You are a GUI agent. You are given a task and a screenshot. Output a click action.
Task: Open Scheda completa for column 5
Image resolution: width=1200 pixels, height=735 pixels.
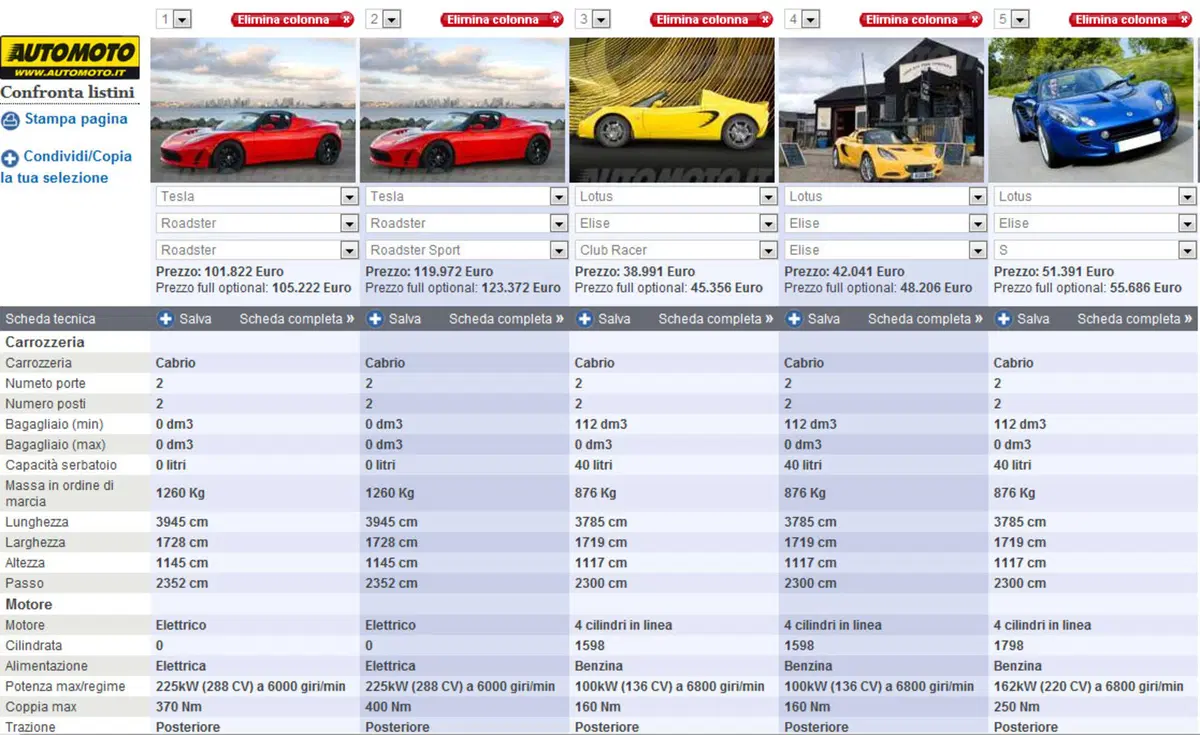(x=1135, y=319)
